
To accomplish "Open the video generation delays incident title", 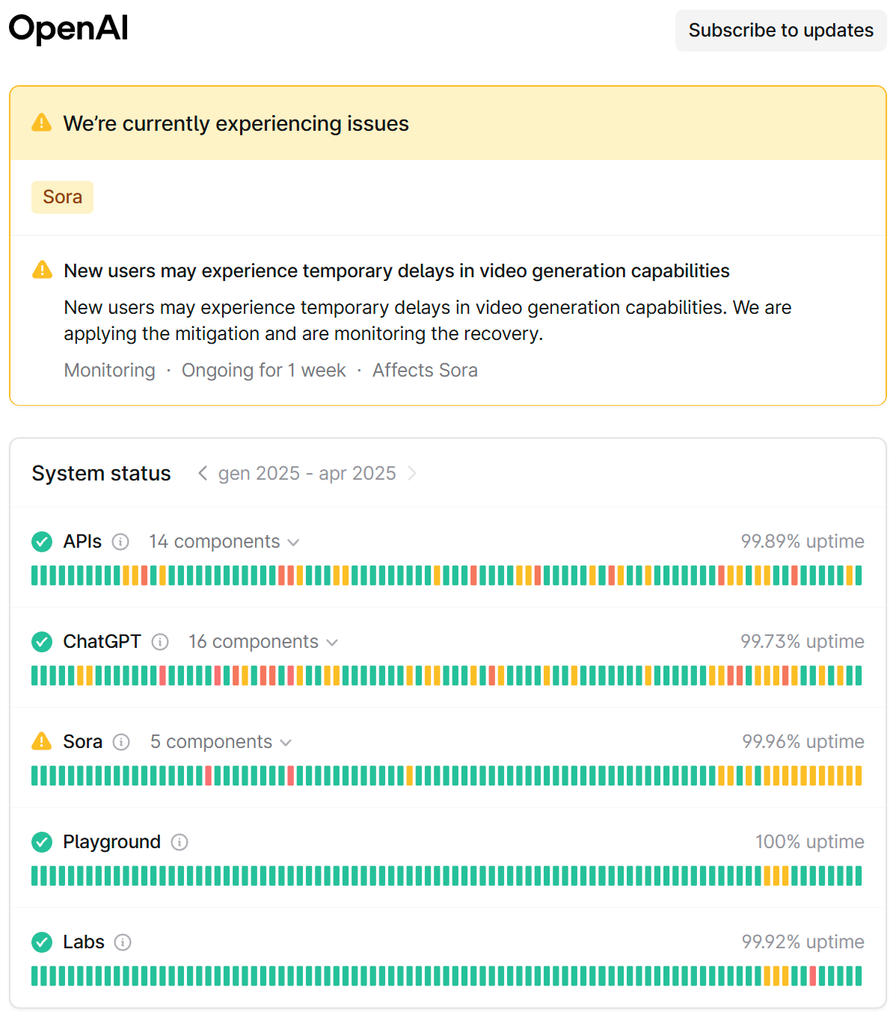I will point(396,271).
